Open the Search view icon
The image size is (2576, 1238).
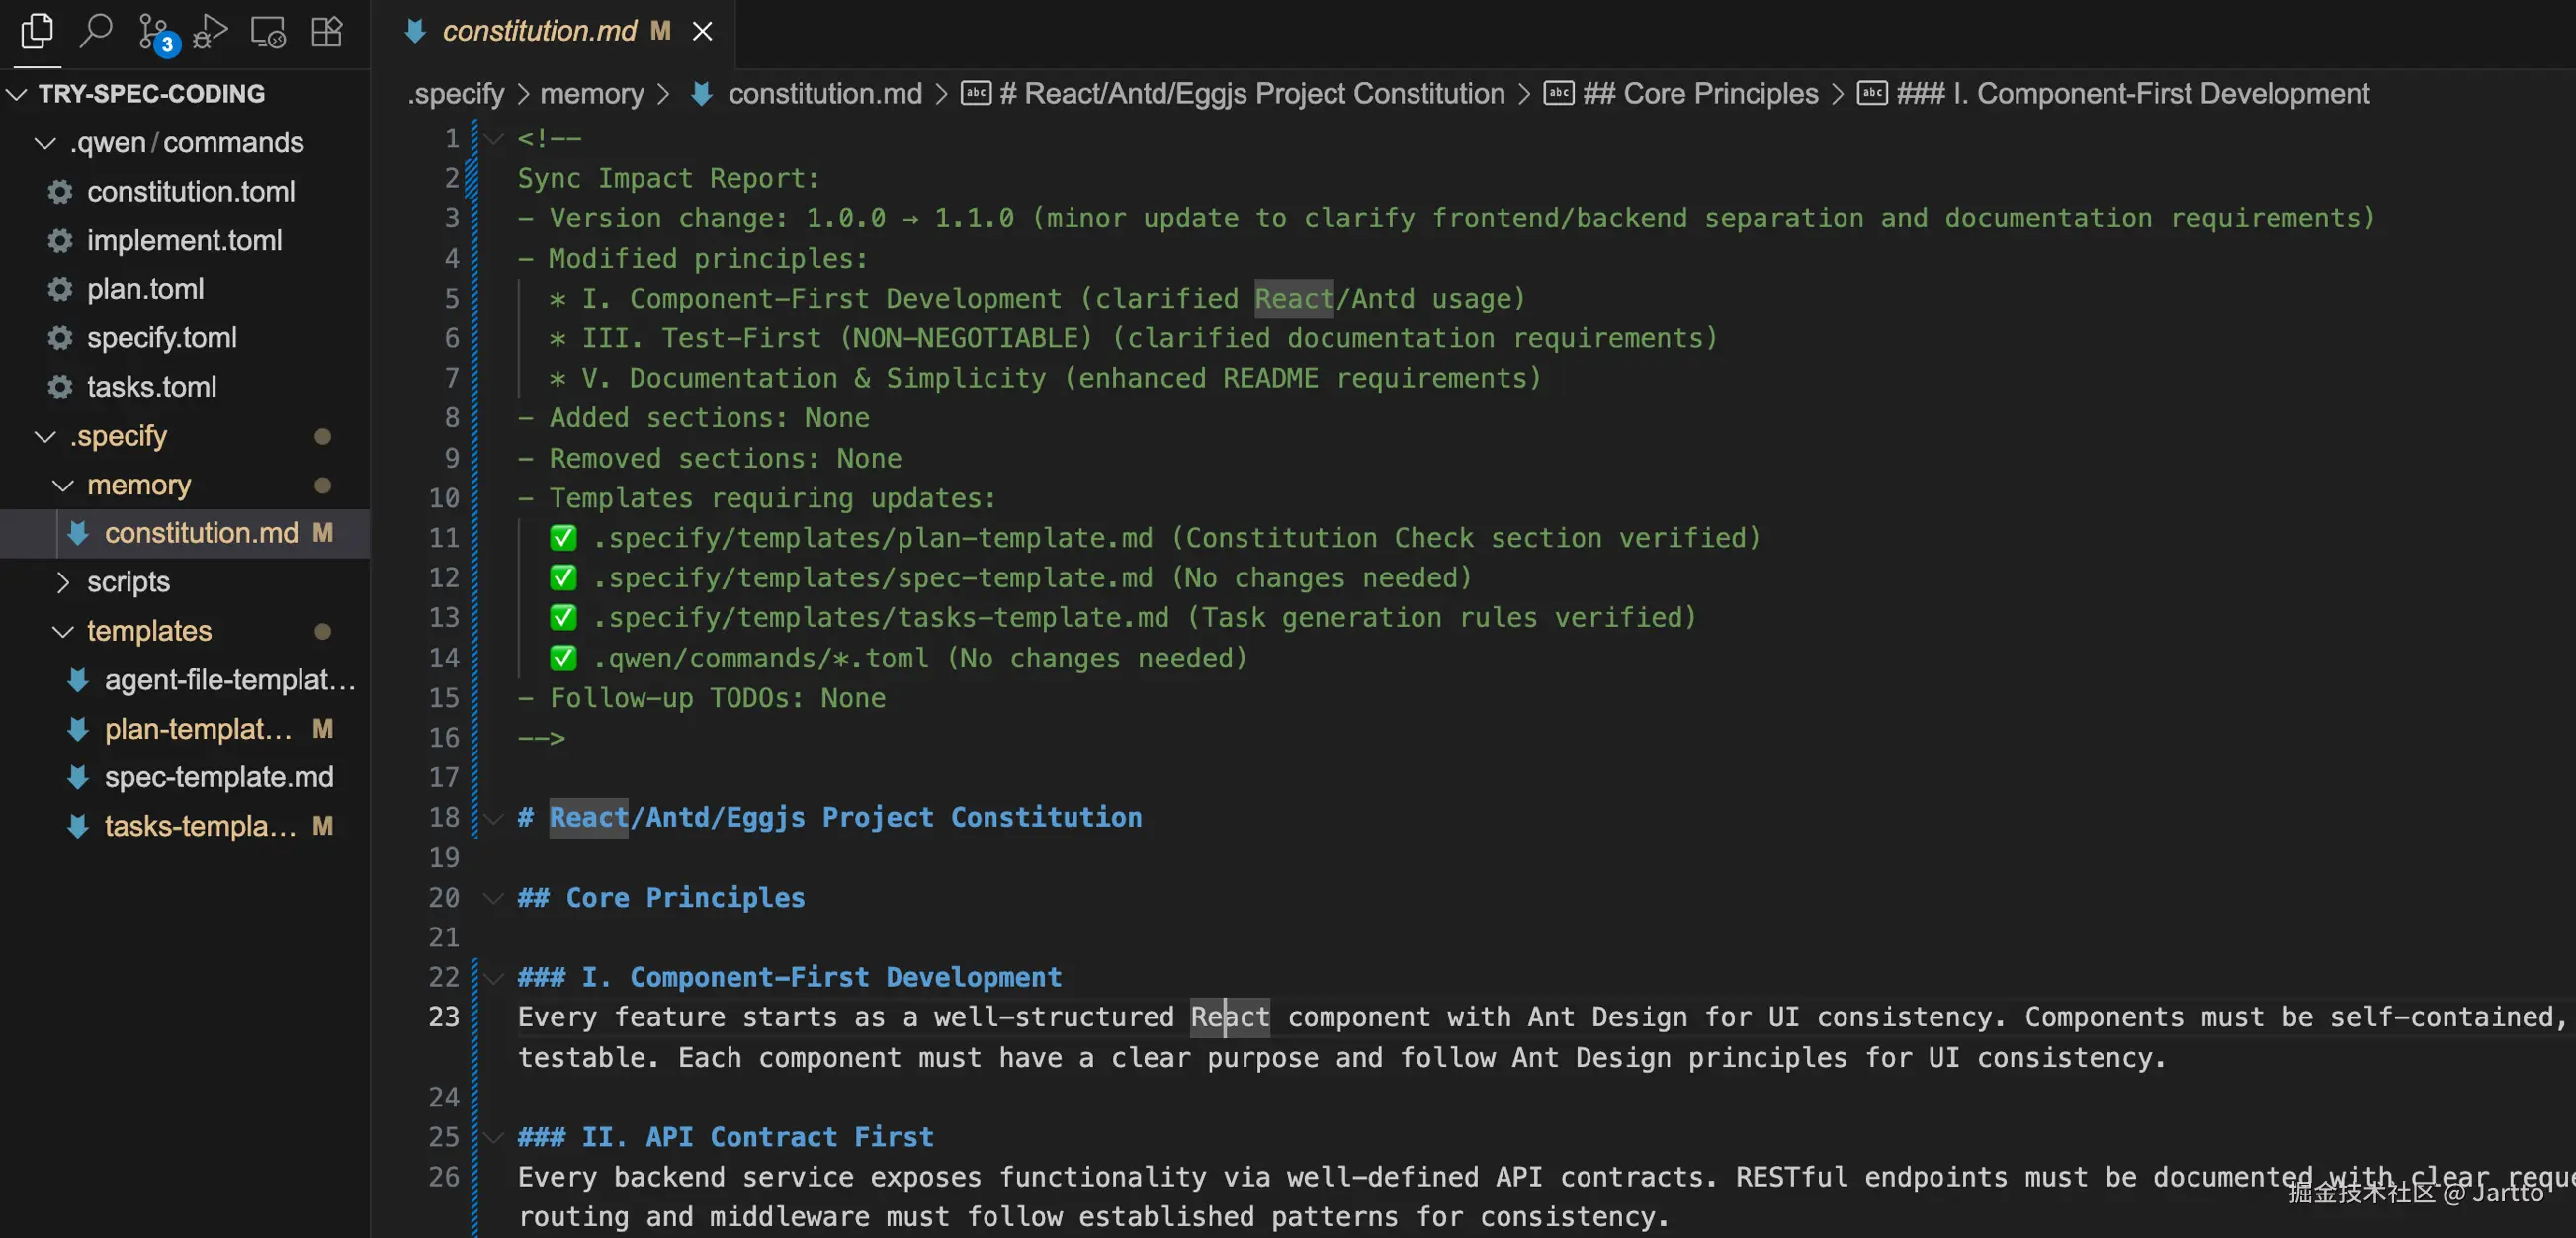click(96, 32)
